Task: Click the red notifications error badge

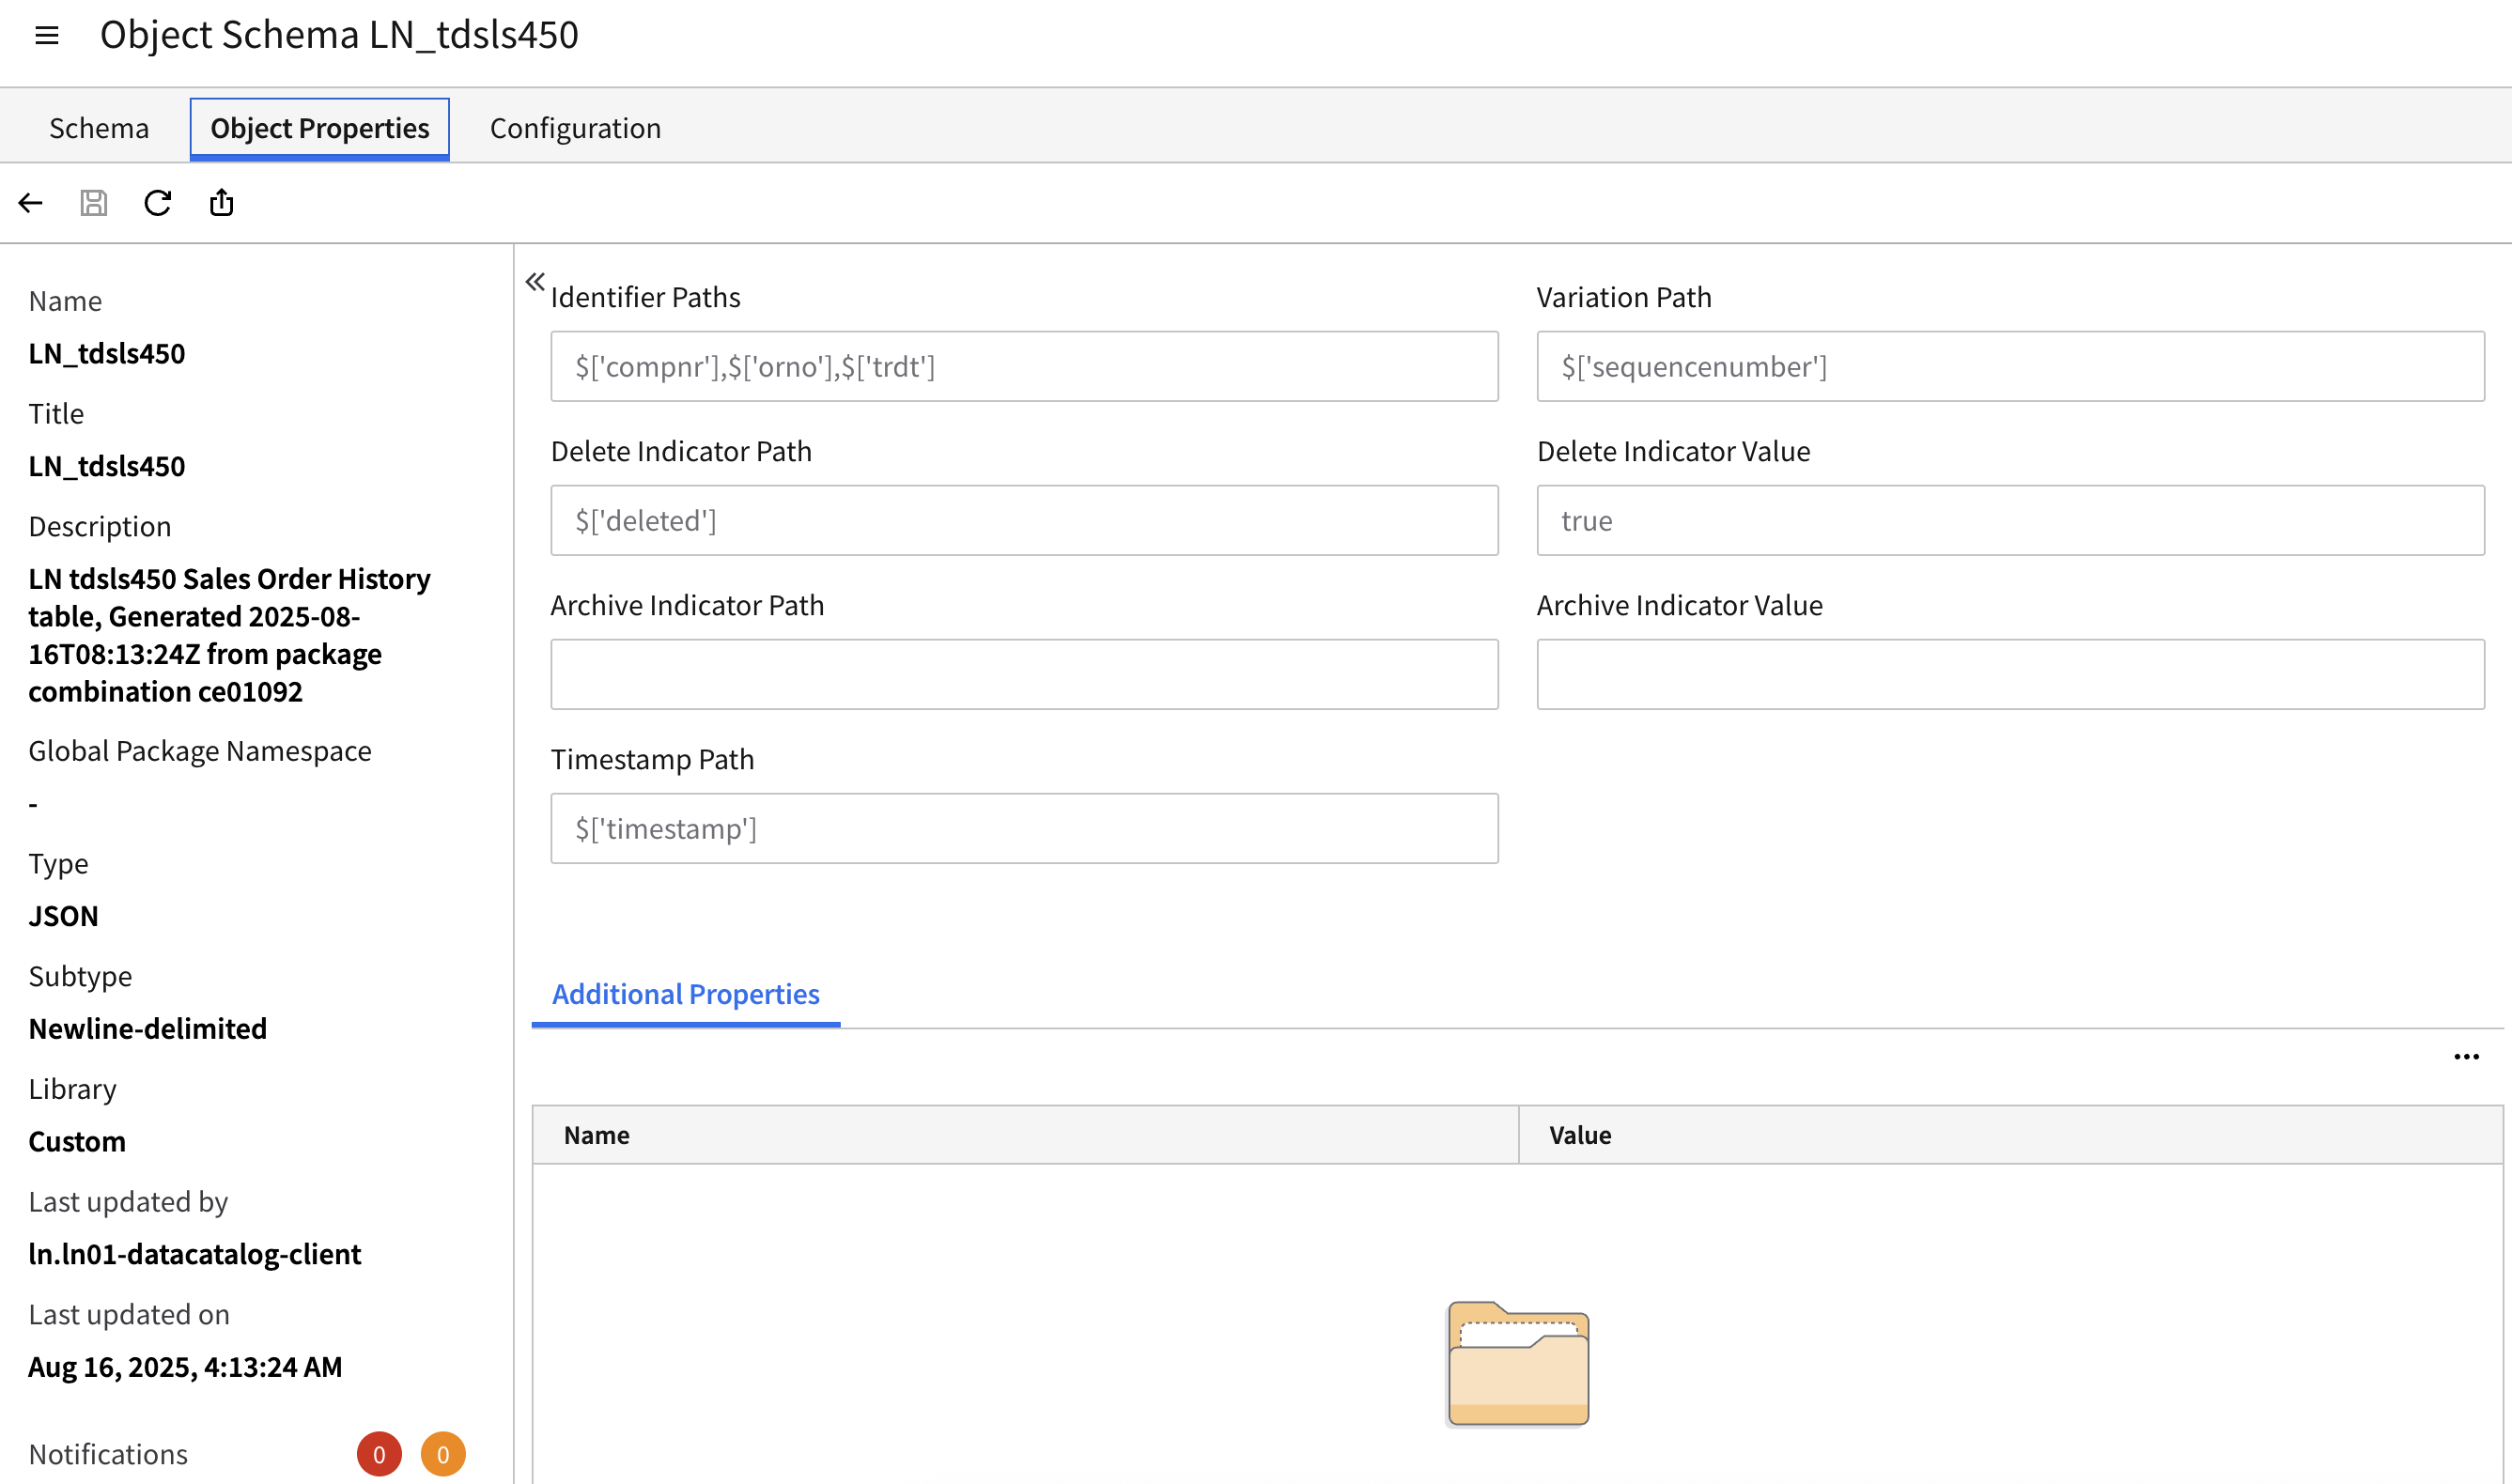Action: (379, 1454)
